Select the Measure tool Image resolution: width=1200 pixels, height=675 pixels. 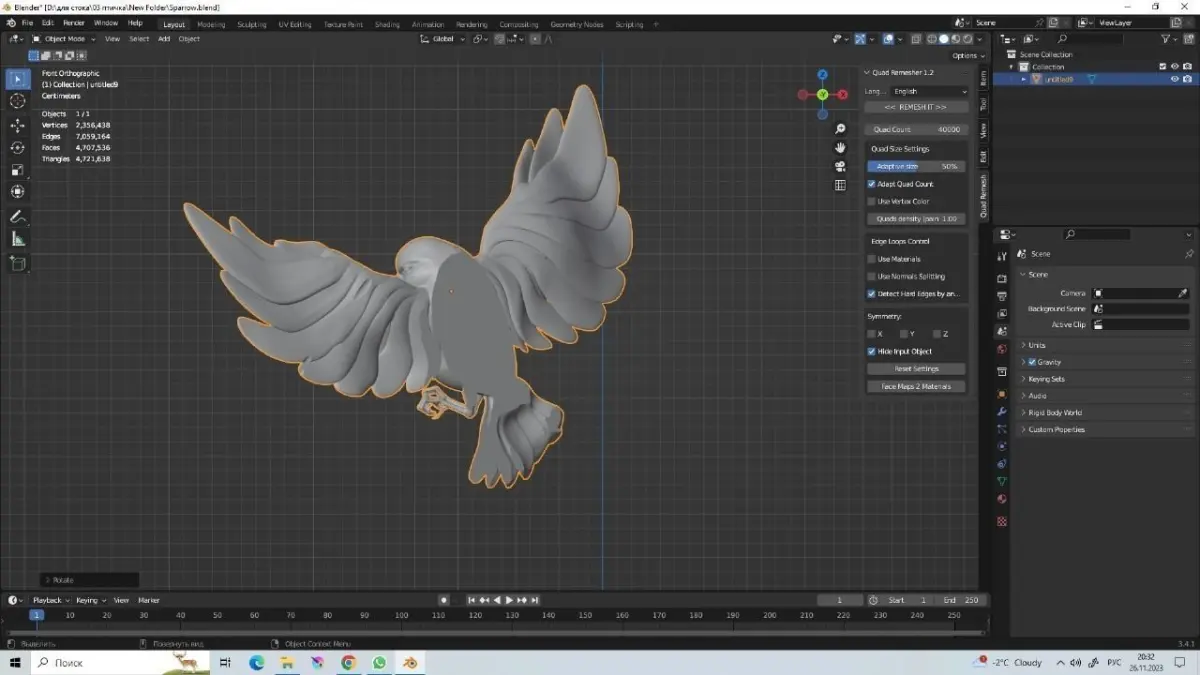pos(18,239)
